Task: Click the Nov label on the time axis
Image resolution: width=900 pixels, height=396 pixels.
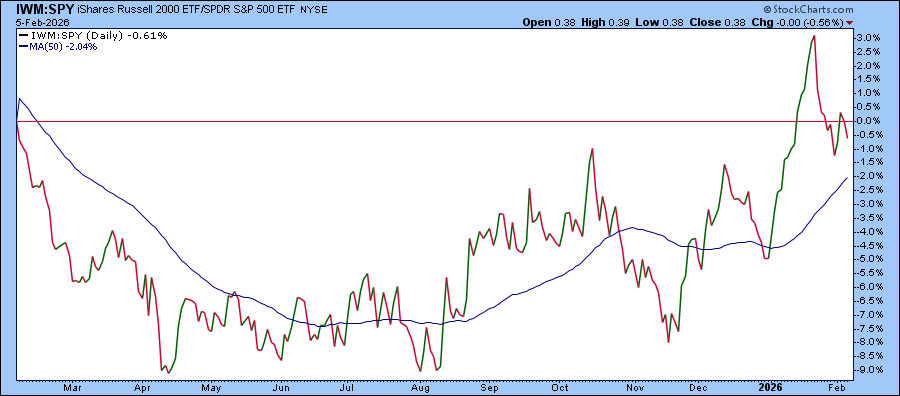Action: click(x=635, y=387)
